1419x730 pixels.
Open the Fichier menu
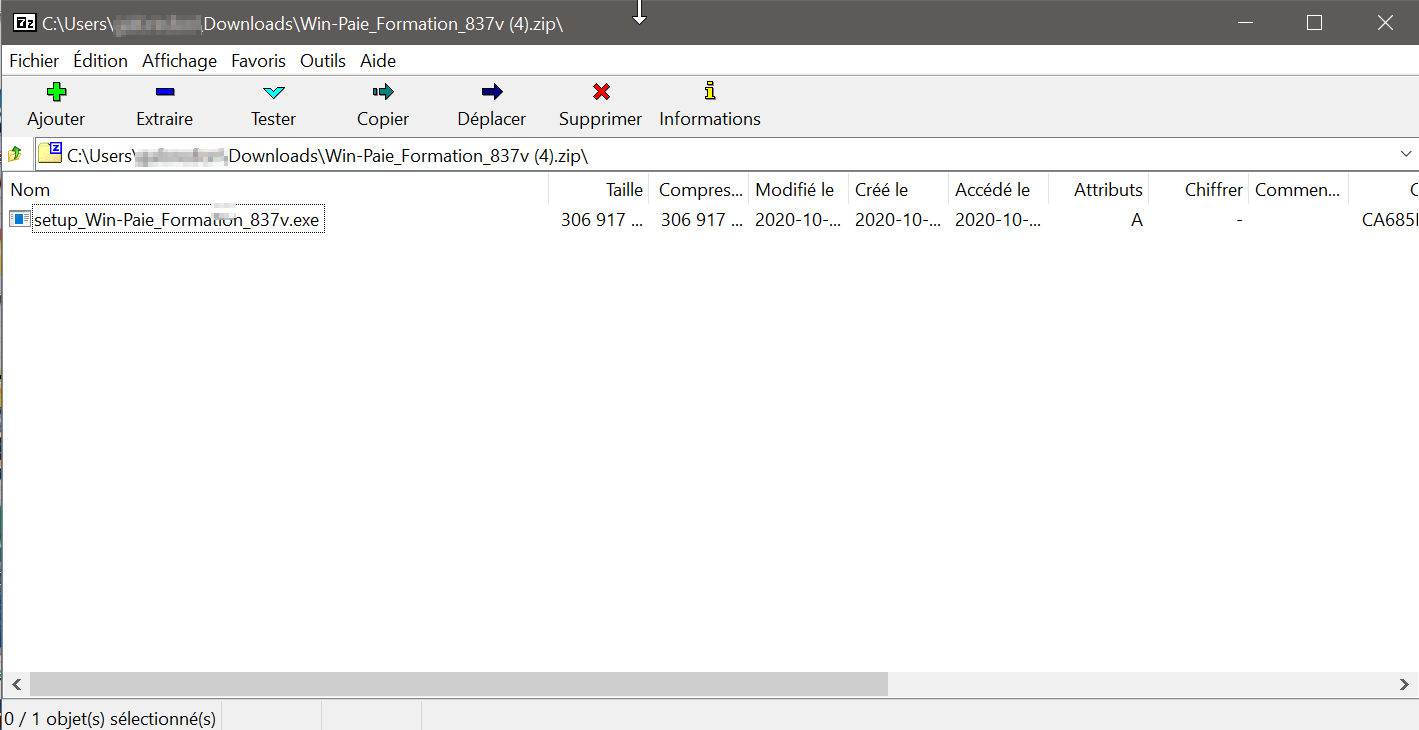[34, 61]
